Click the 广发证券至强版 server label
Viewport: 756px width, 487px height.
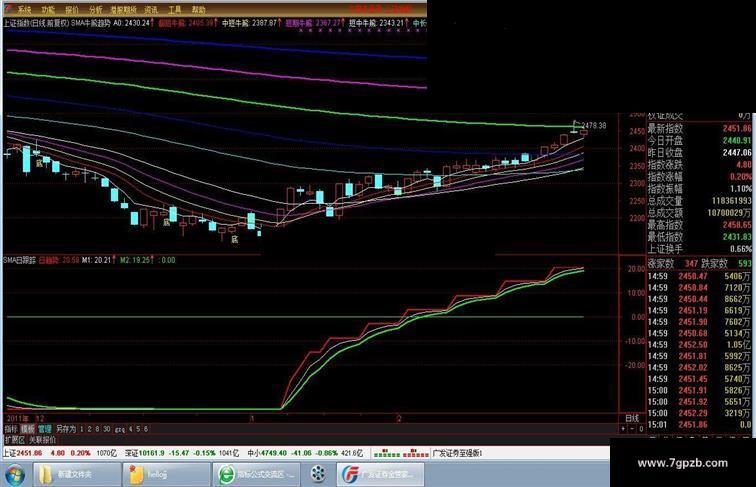coord(457,453)
